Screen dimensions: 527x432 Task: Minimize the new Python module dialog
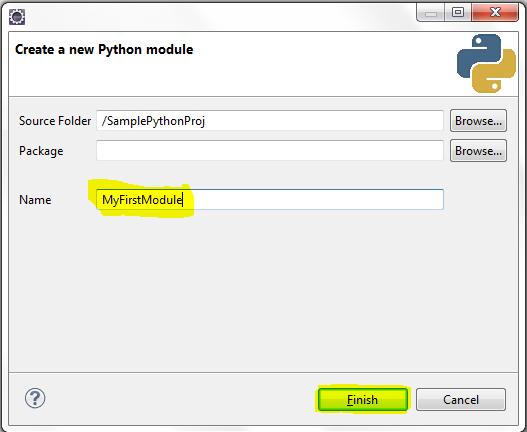coord(431,13)
